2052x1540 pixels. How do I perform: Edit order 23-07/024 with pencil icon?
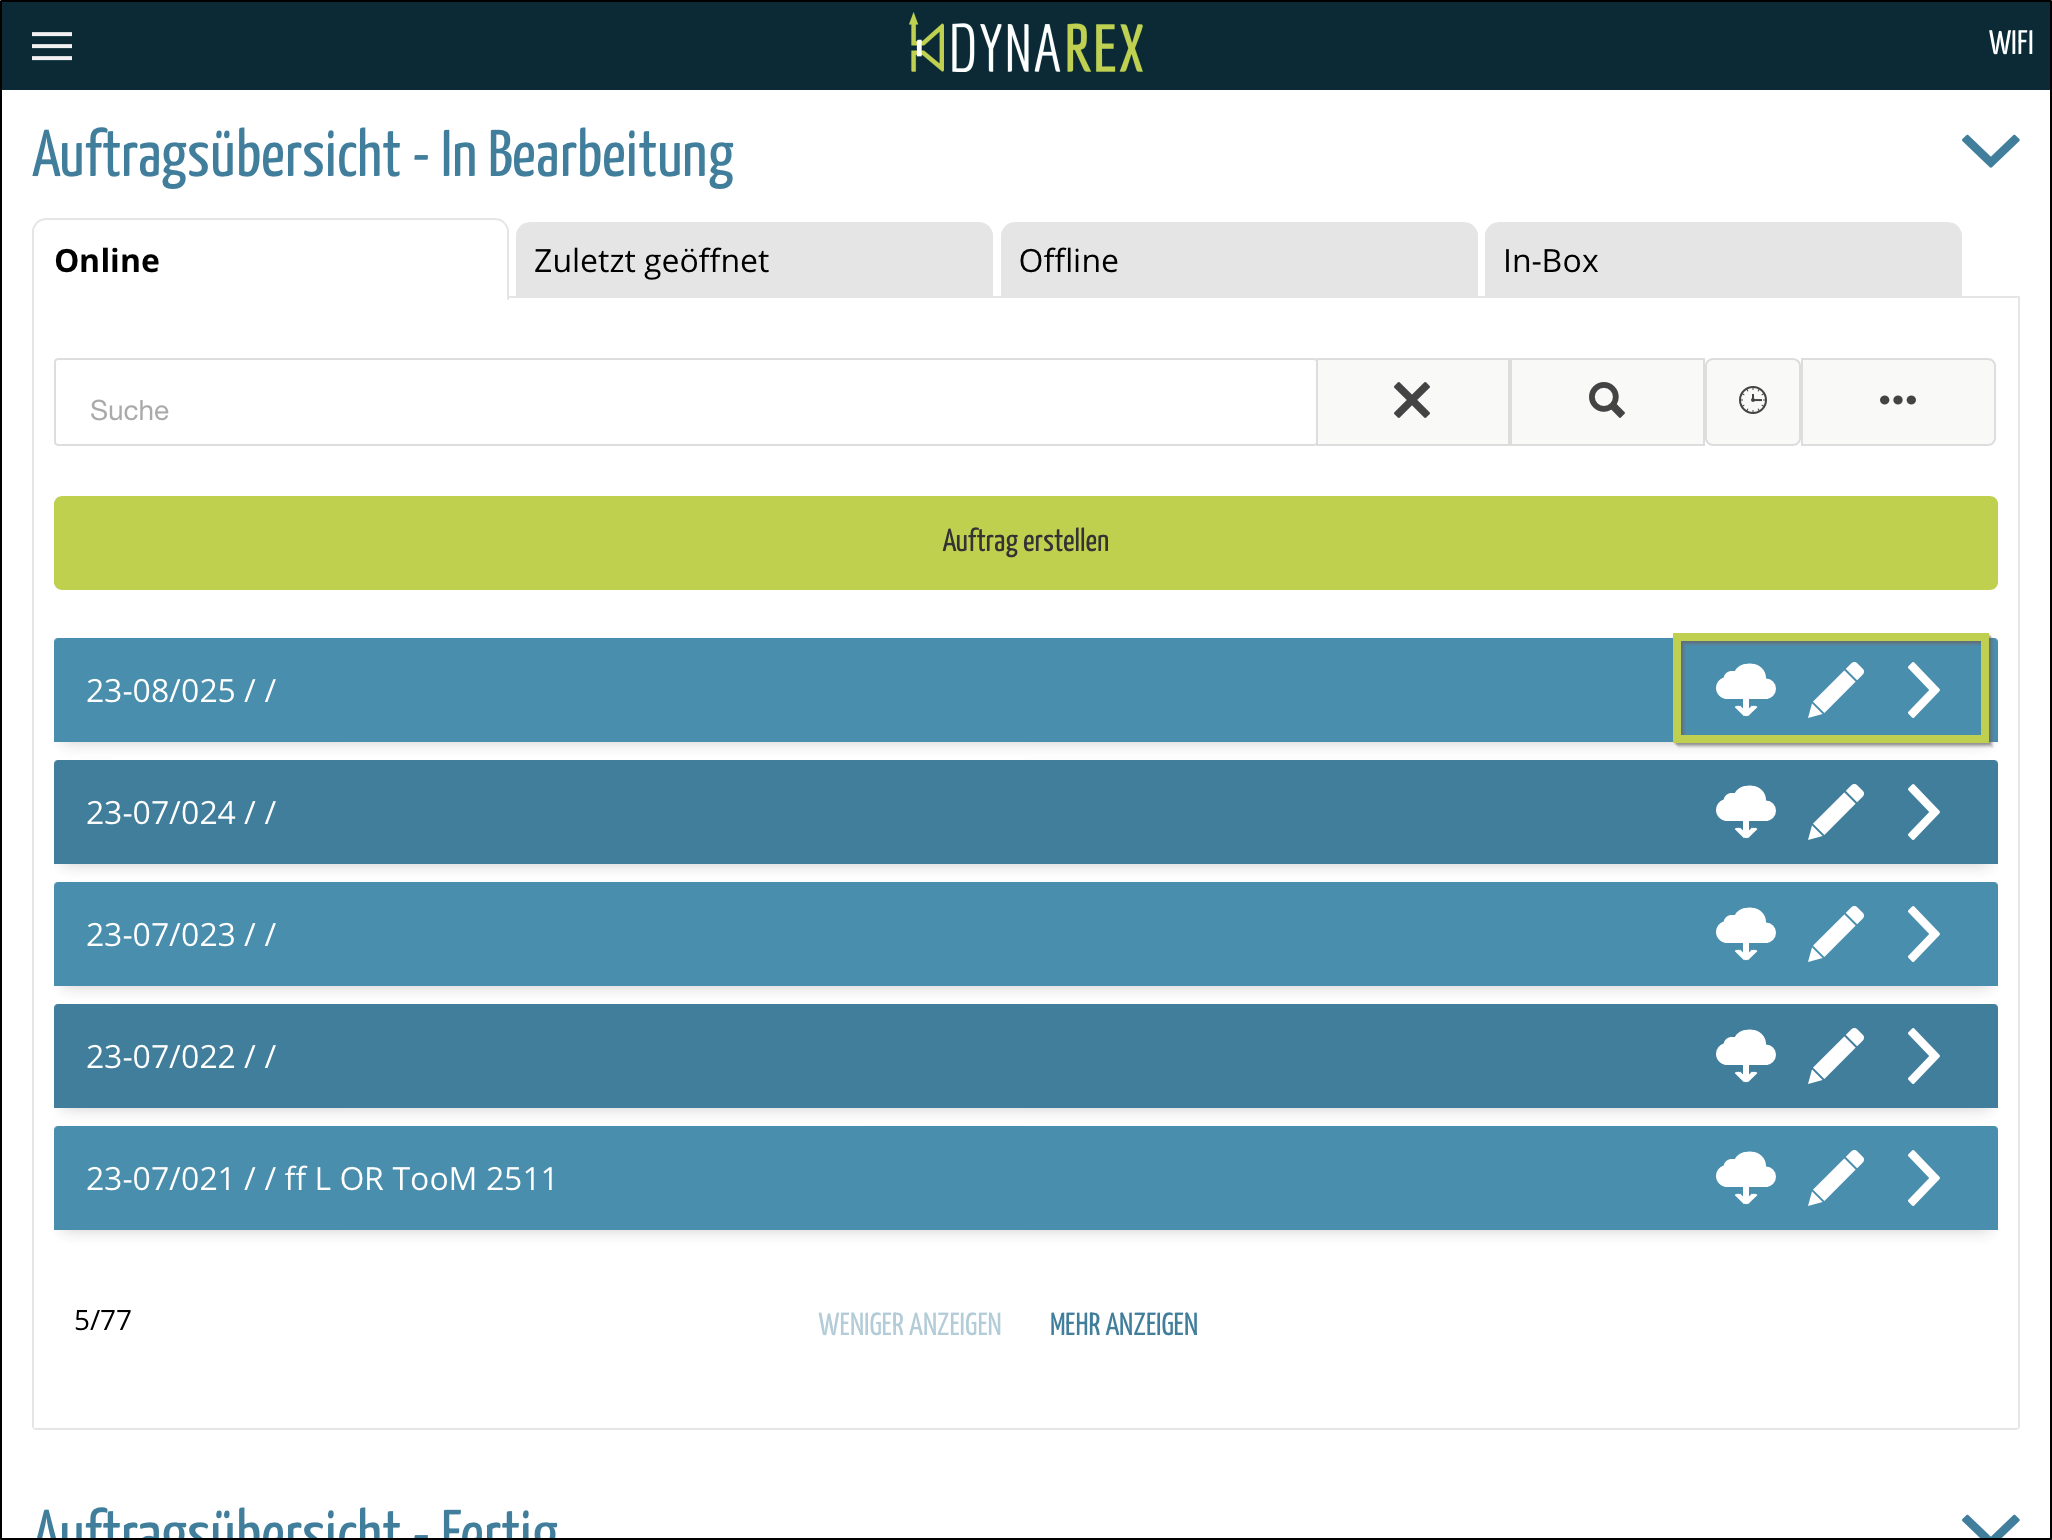[1836, 812]
